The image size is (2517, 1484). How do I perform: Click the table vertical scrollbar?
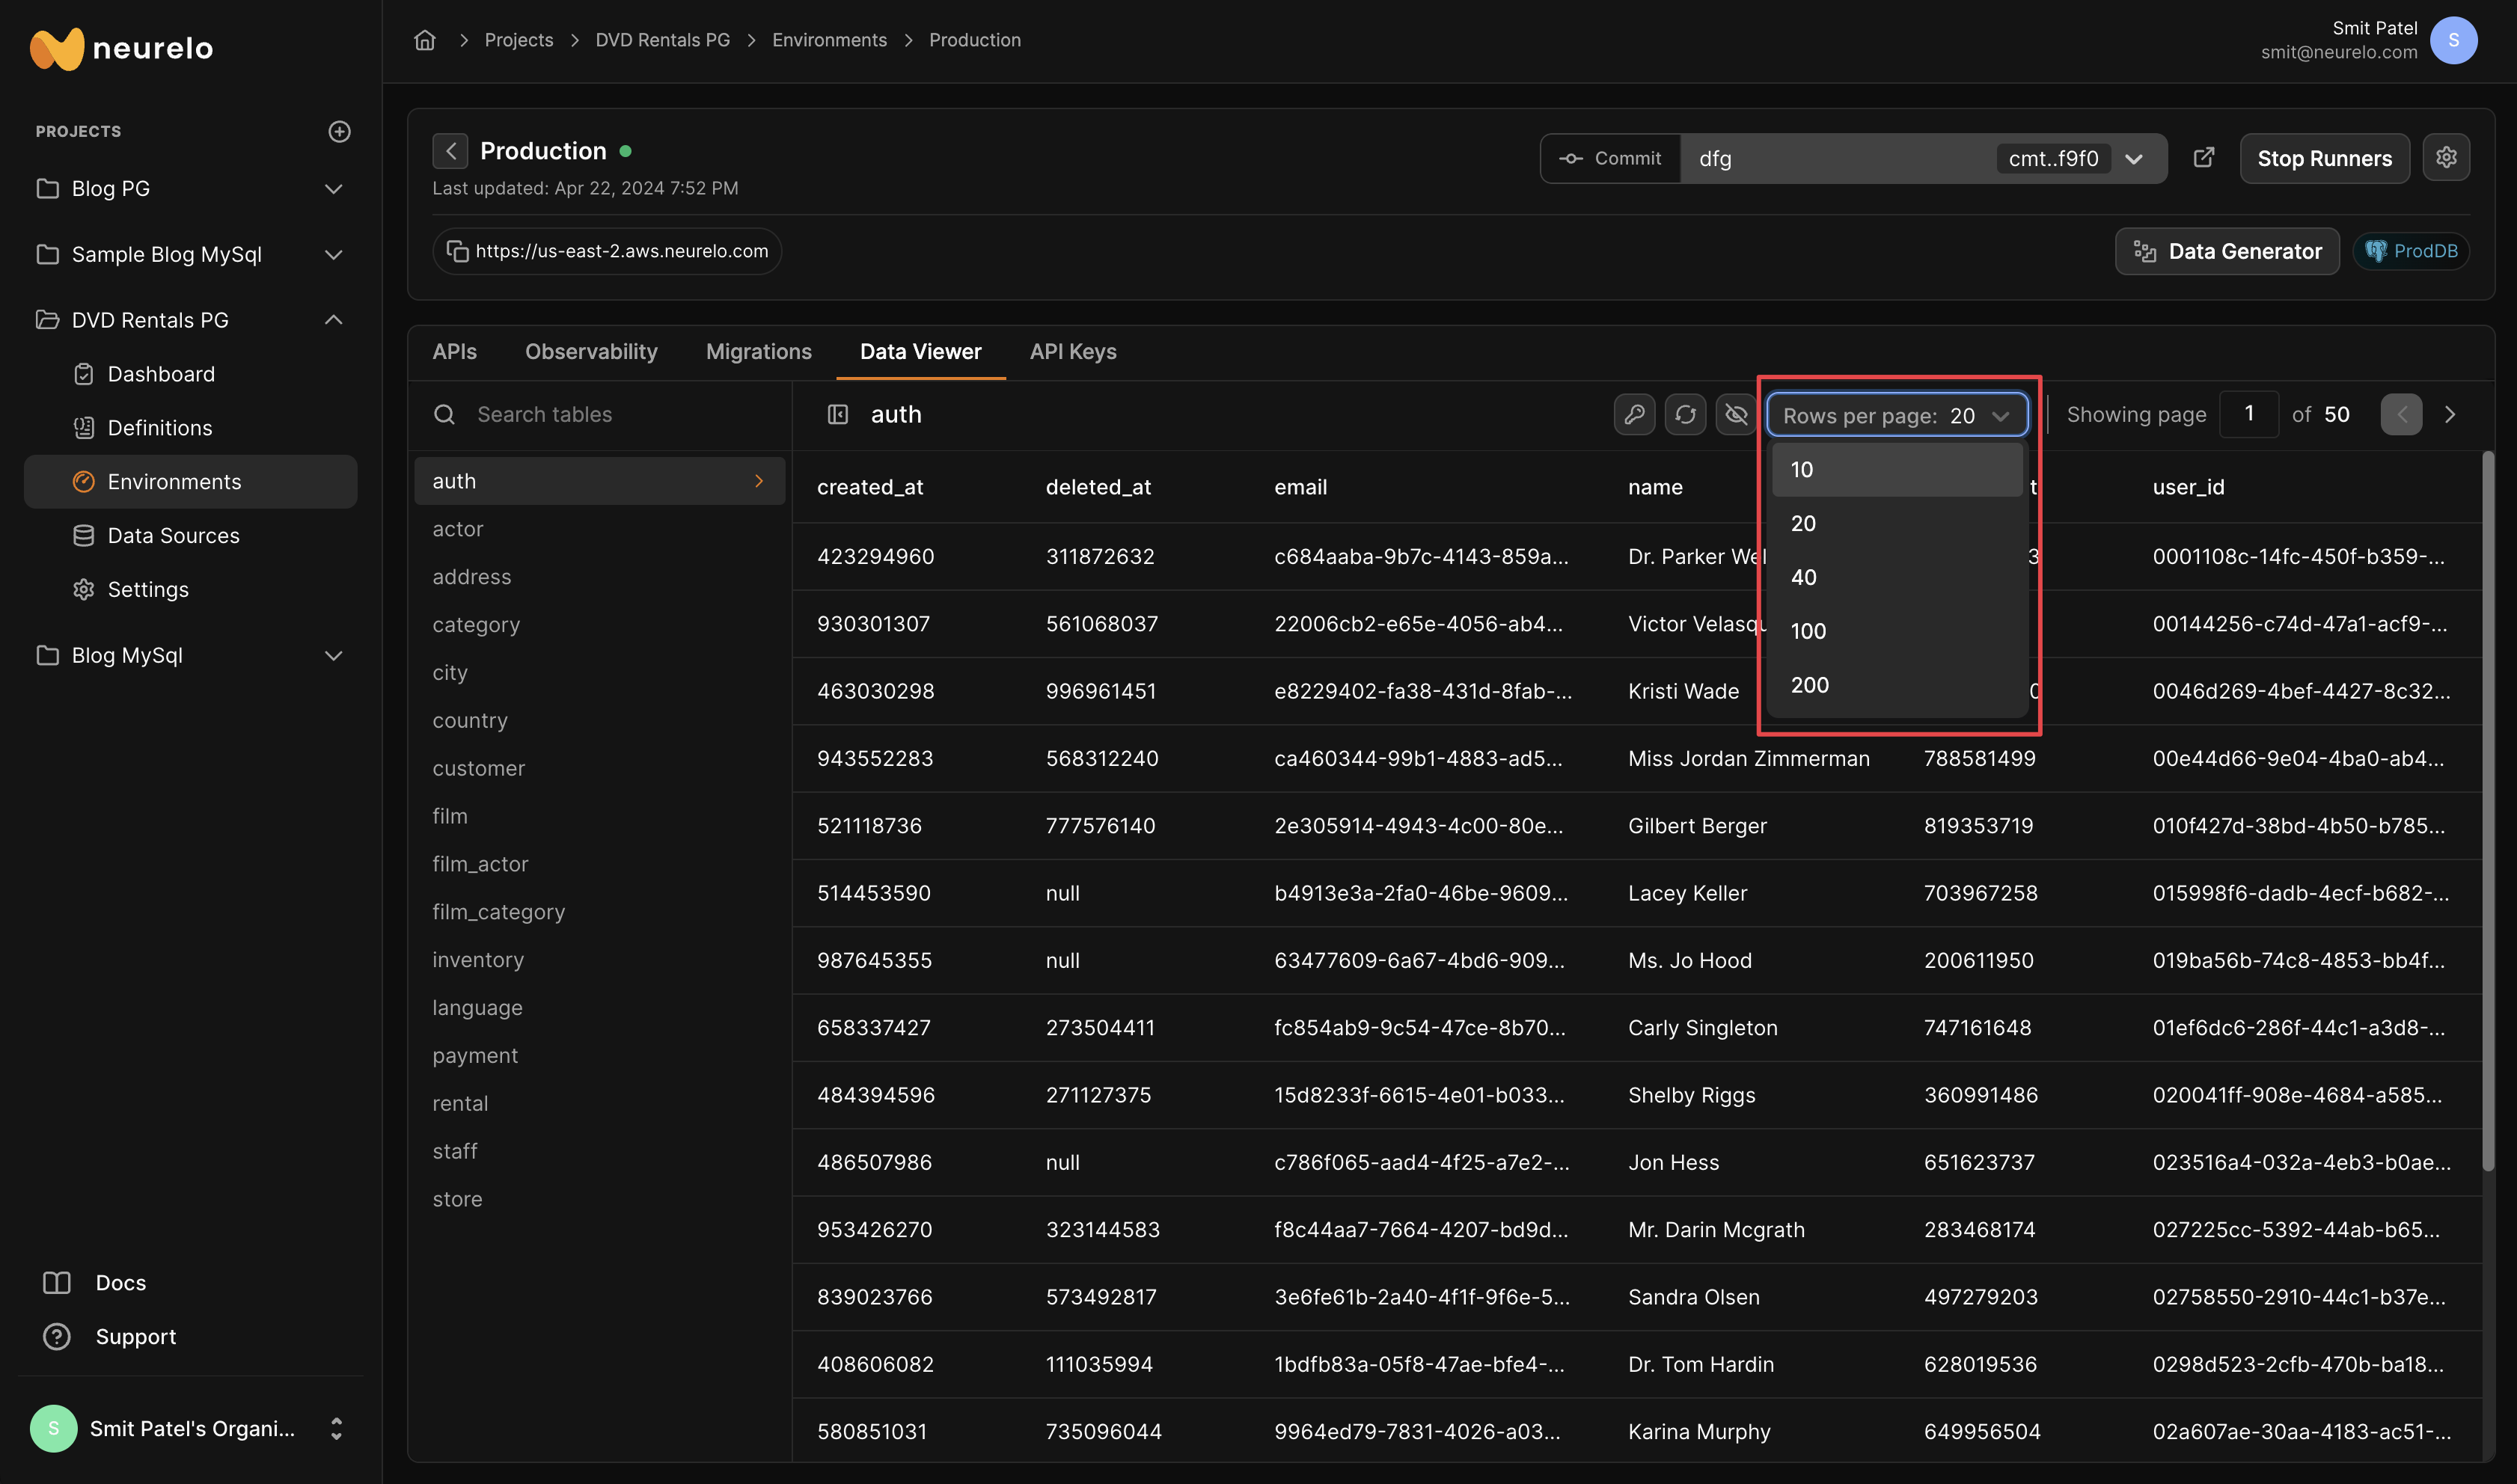point(2487,810)
